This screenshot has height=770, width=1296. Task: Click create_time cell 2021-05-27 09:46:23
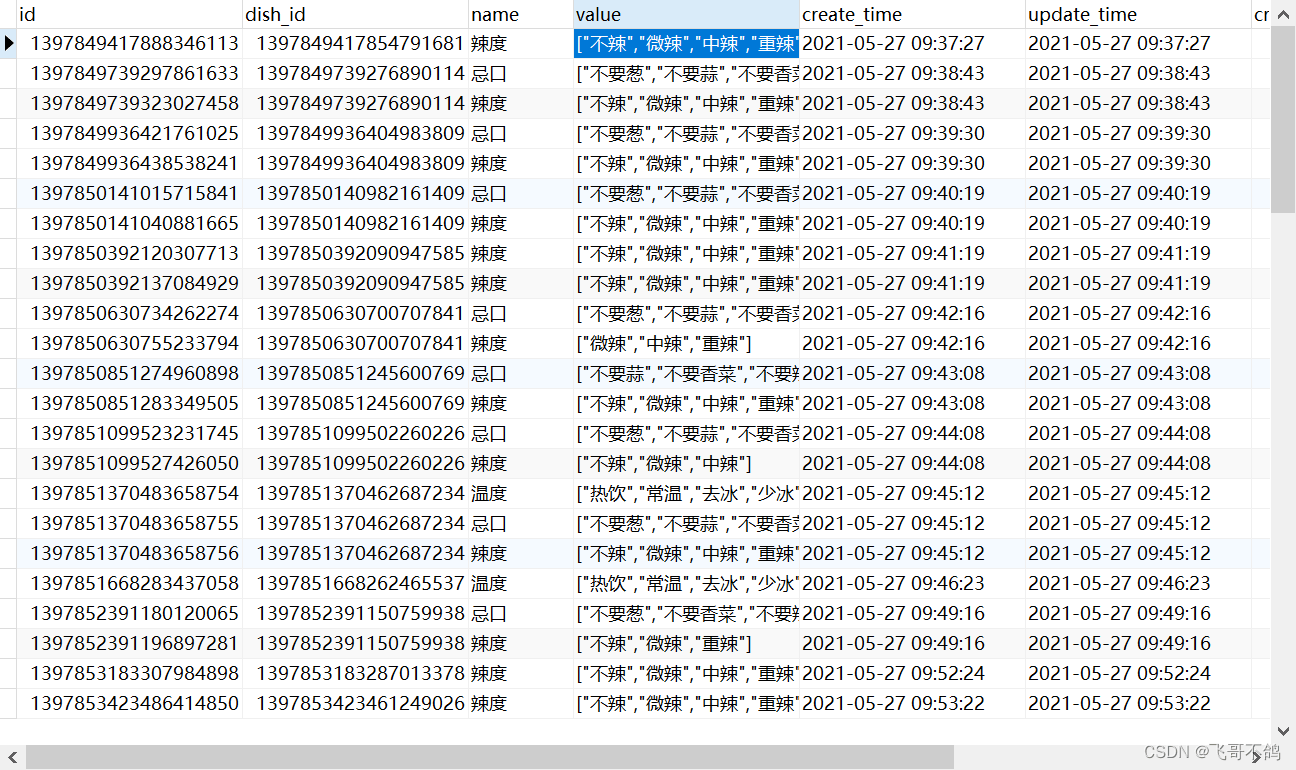pos(912,583)
